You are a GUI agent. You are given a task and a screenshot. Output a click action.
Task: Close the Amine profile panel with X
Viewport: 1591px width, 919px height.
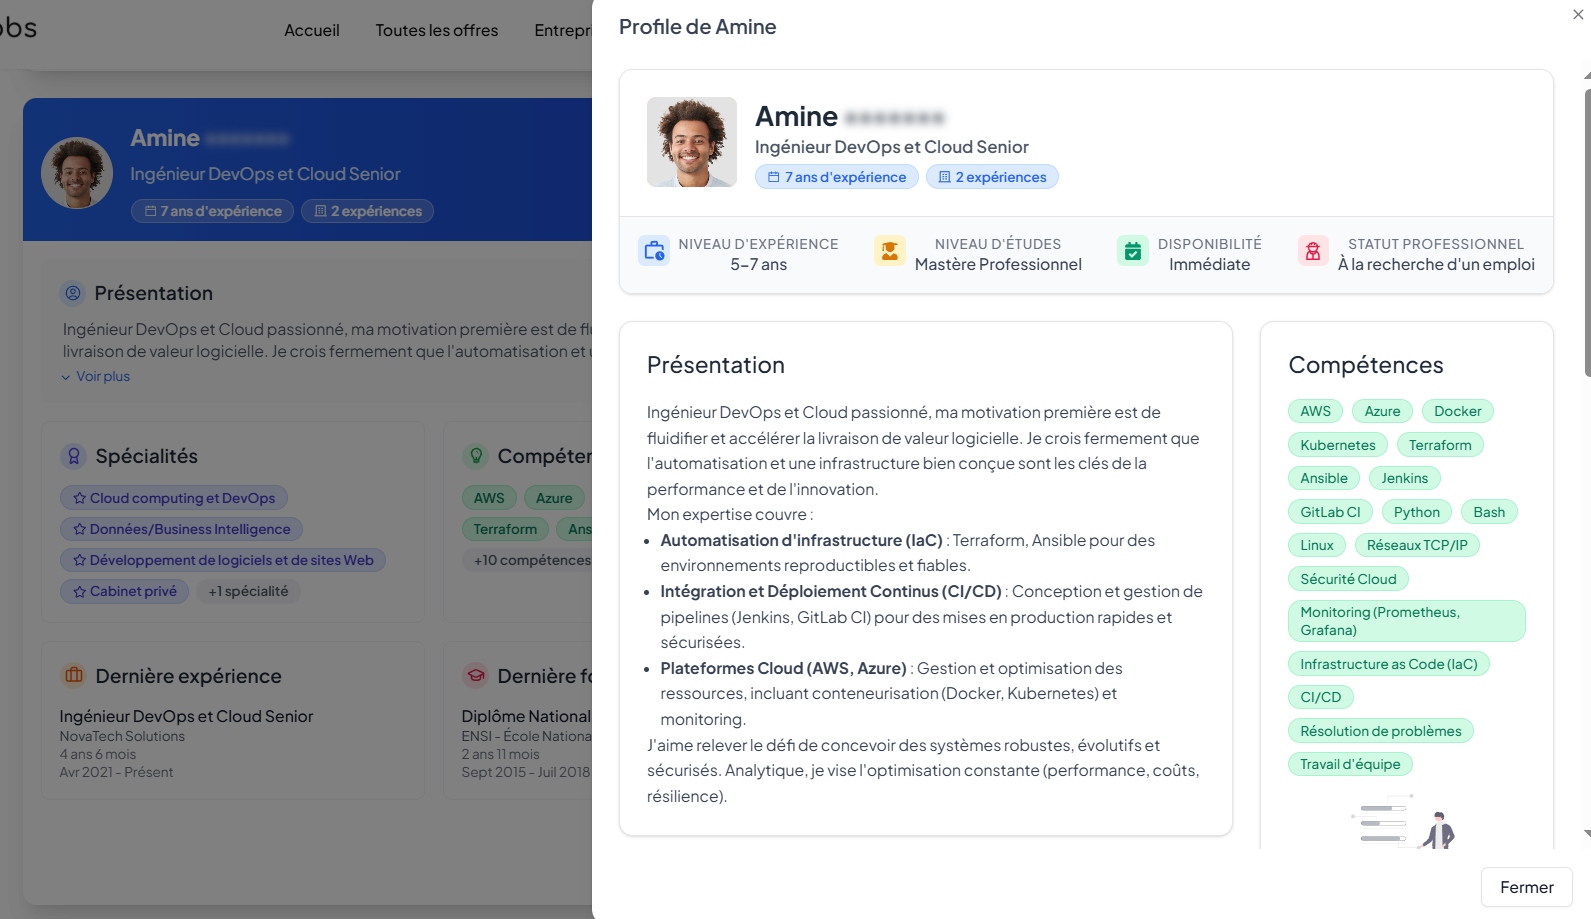[1578, 15]
